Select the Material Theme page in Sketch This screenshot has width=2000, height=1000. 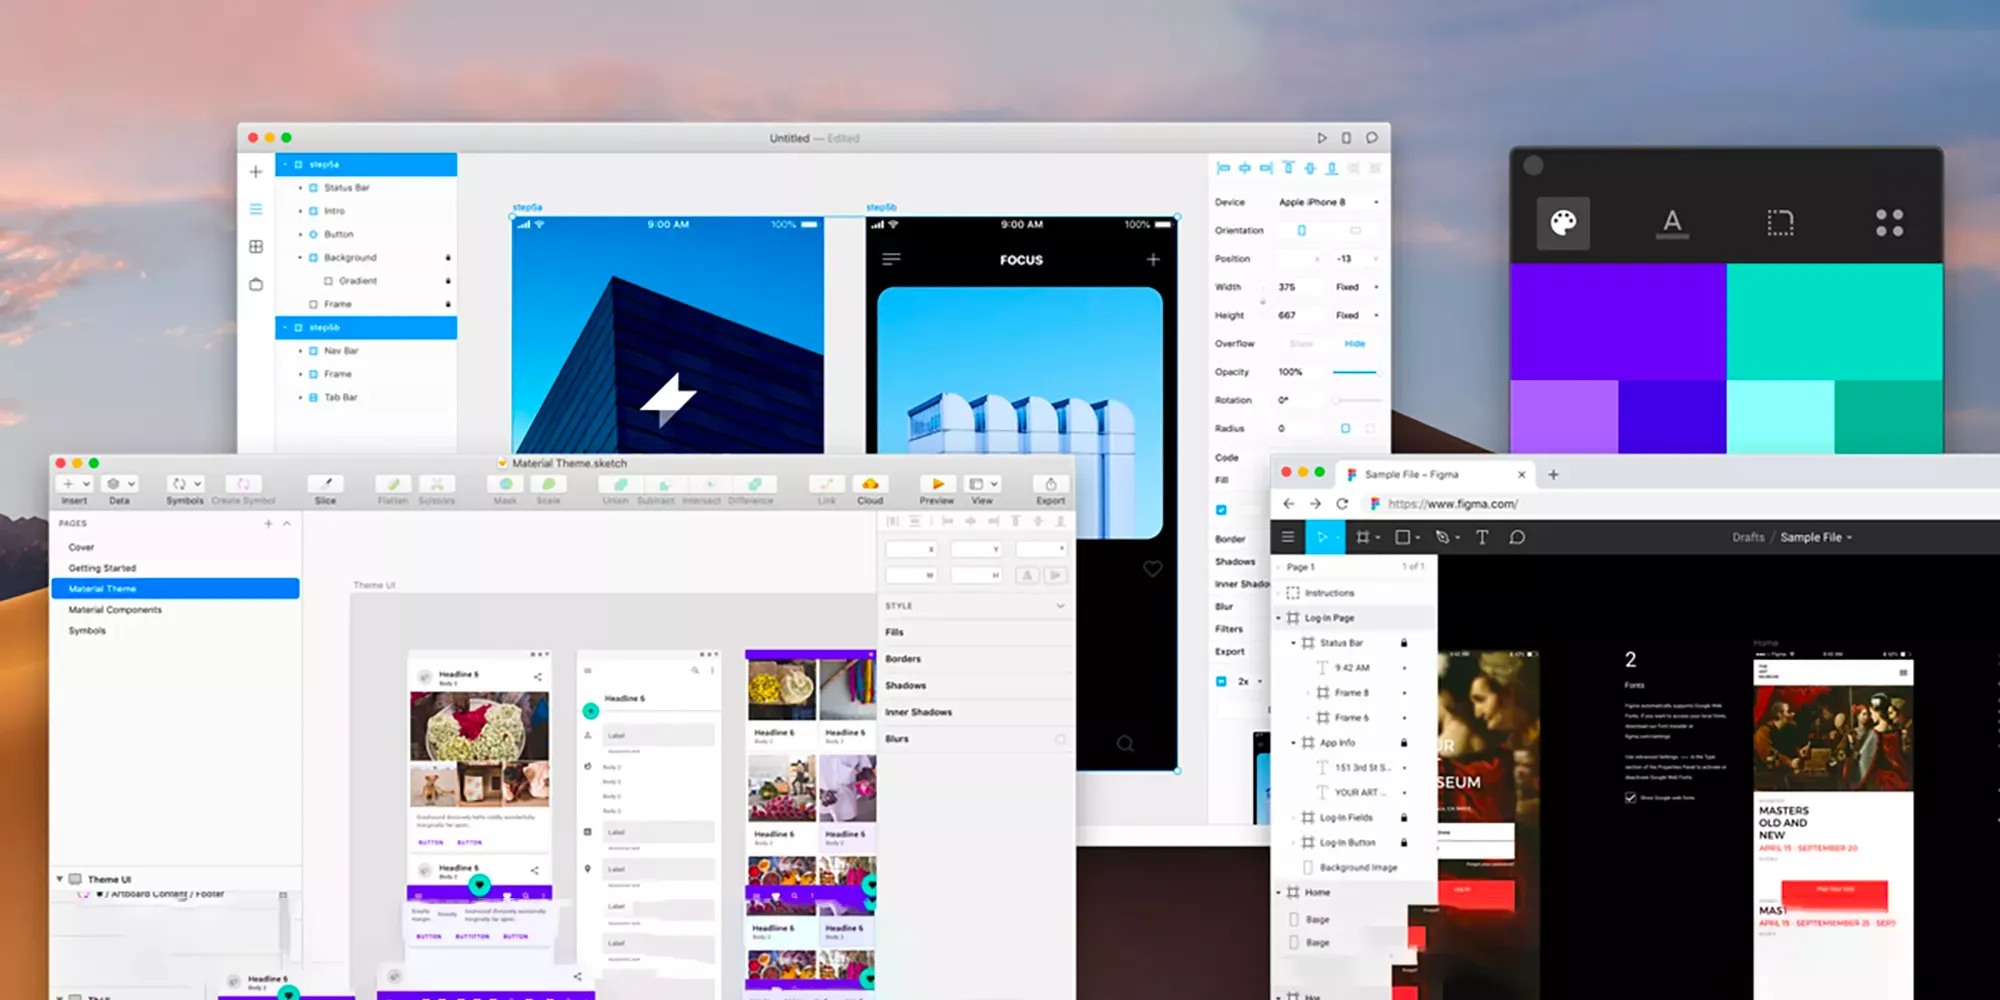(x=176, y=589)
